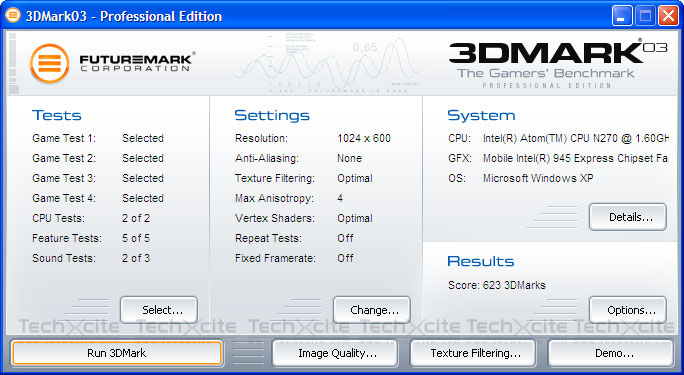Click the Game Test 1: label
Screen dimensions: 684x375
(64, 138)
